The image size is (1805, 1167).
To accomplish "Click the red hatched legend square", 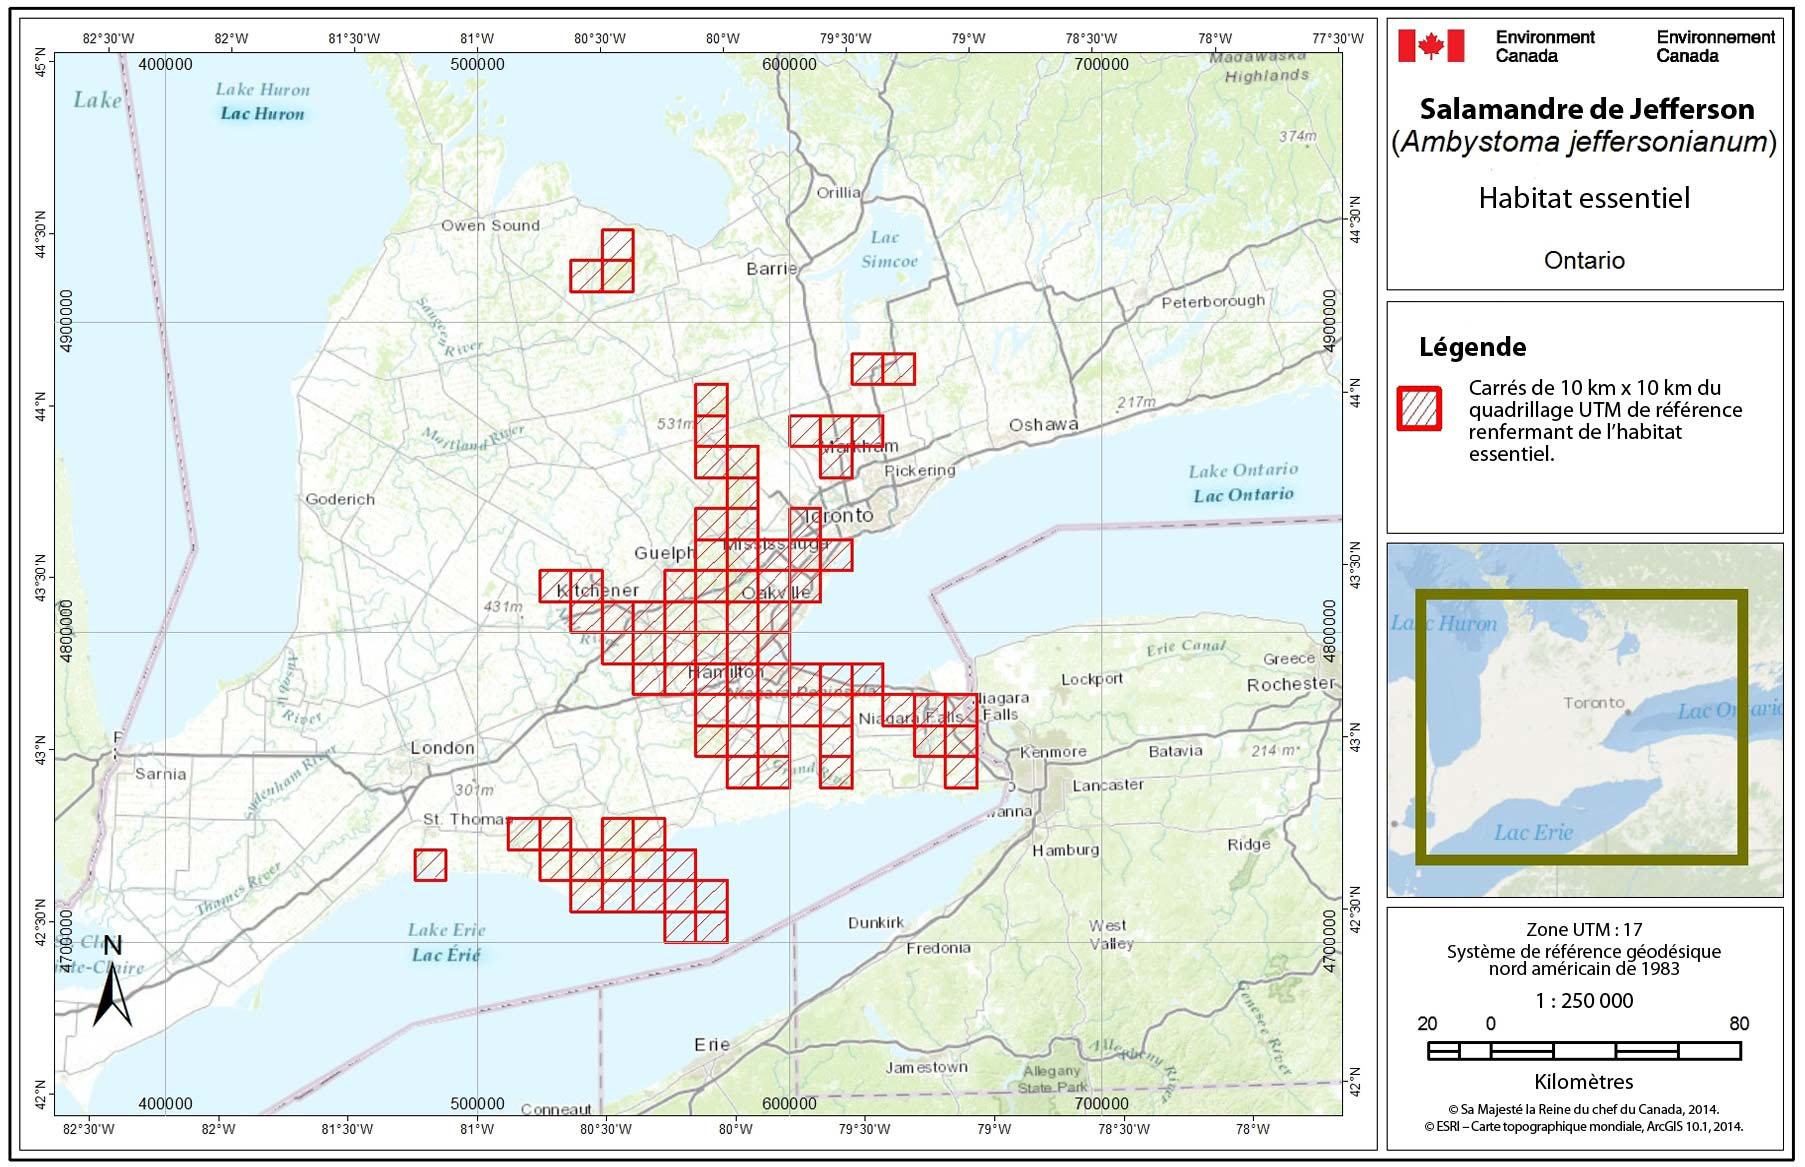I will click(x=1419, y=409).
